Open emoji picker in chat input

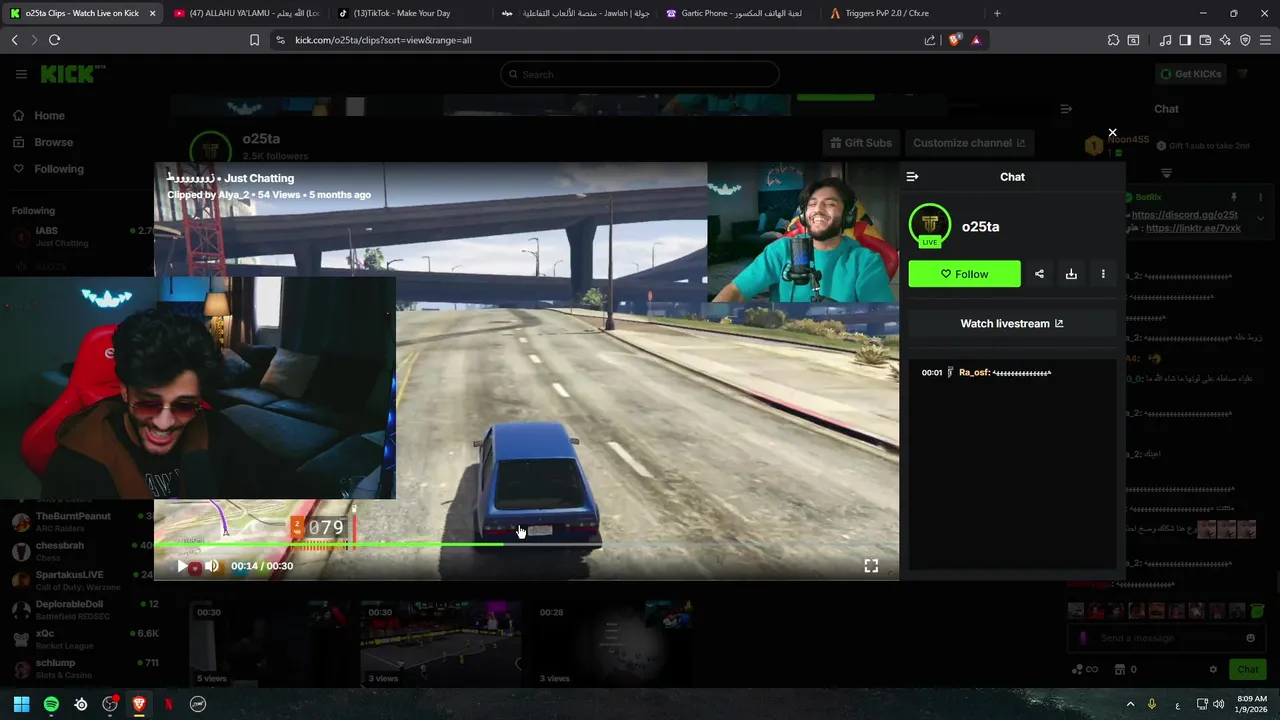(1251, 638)
